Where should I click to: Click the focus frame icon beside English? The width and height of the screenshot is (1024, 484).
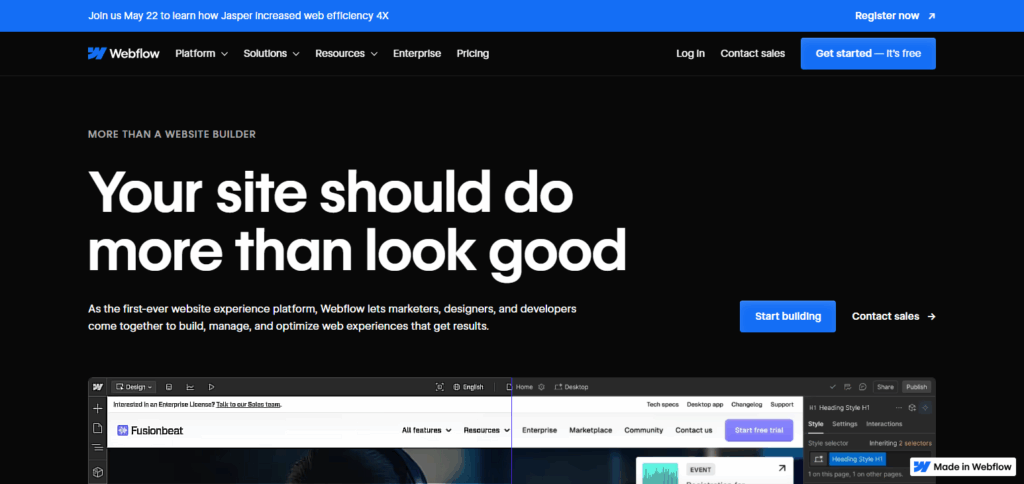click(440, 387)
